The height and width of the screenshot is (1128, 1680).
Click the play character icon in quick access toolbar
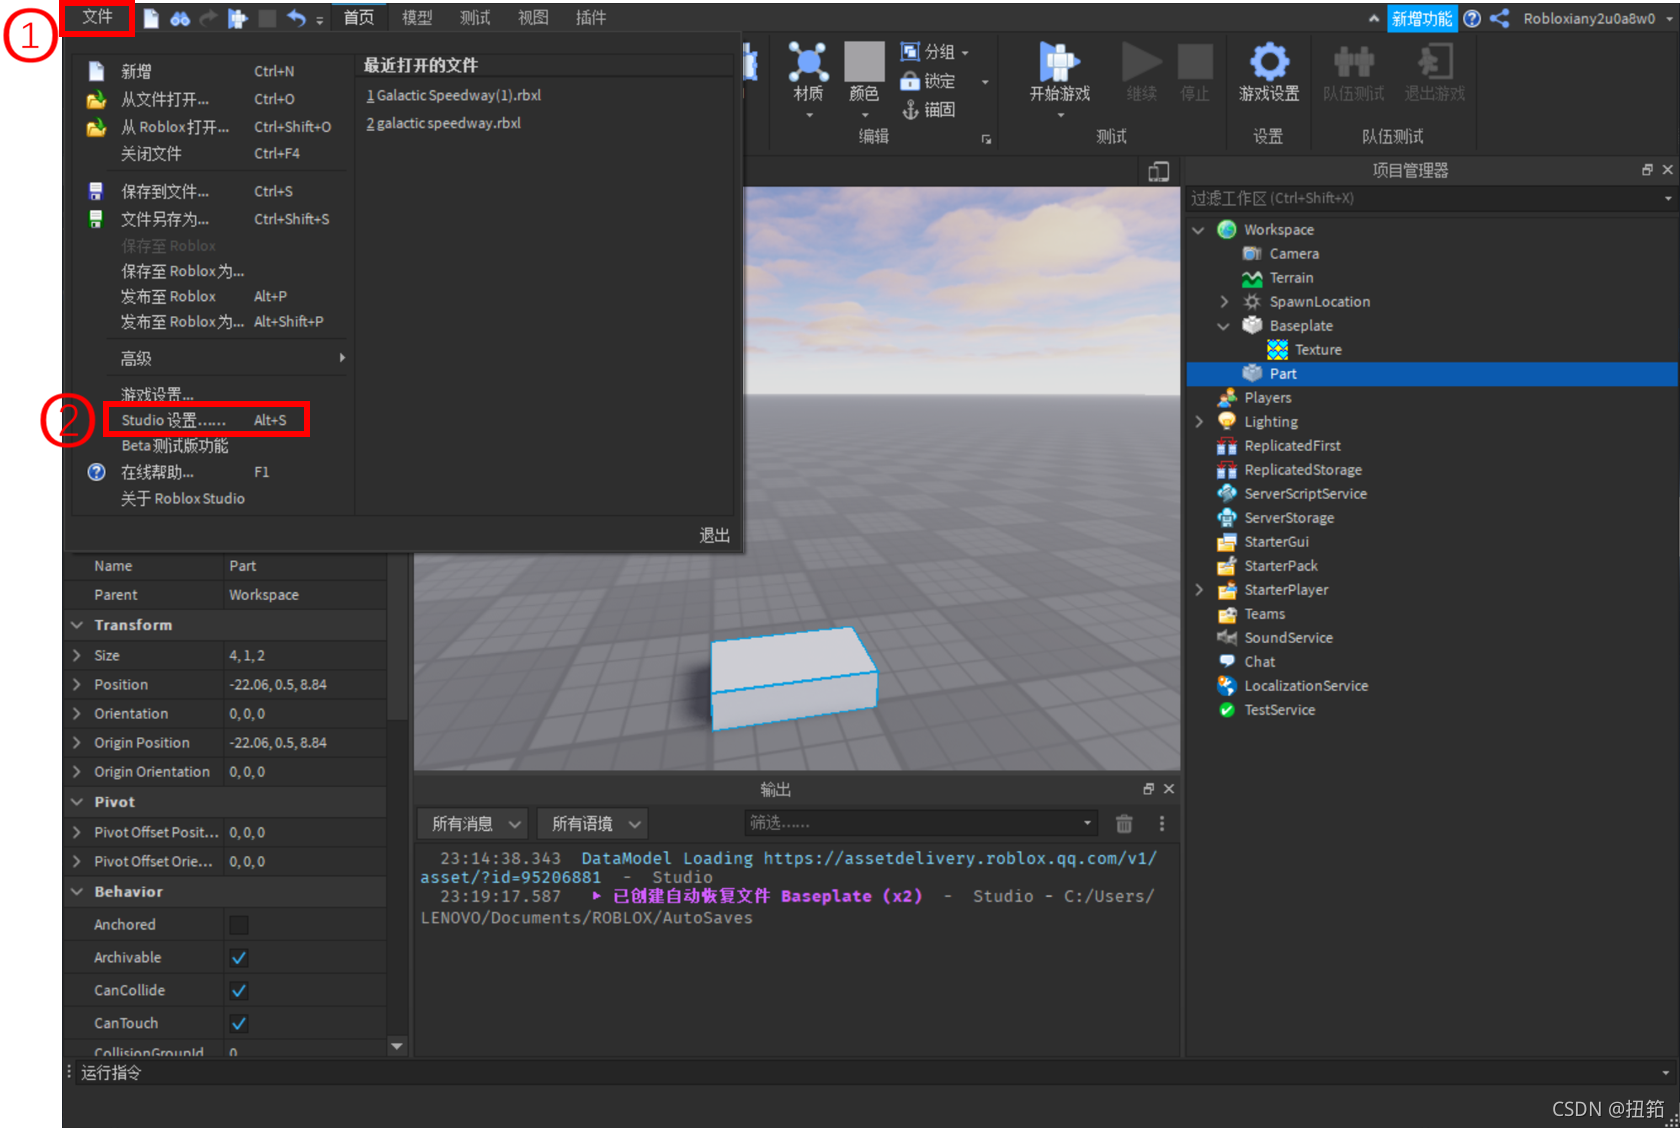238,18
